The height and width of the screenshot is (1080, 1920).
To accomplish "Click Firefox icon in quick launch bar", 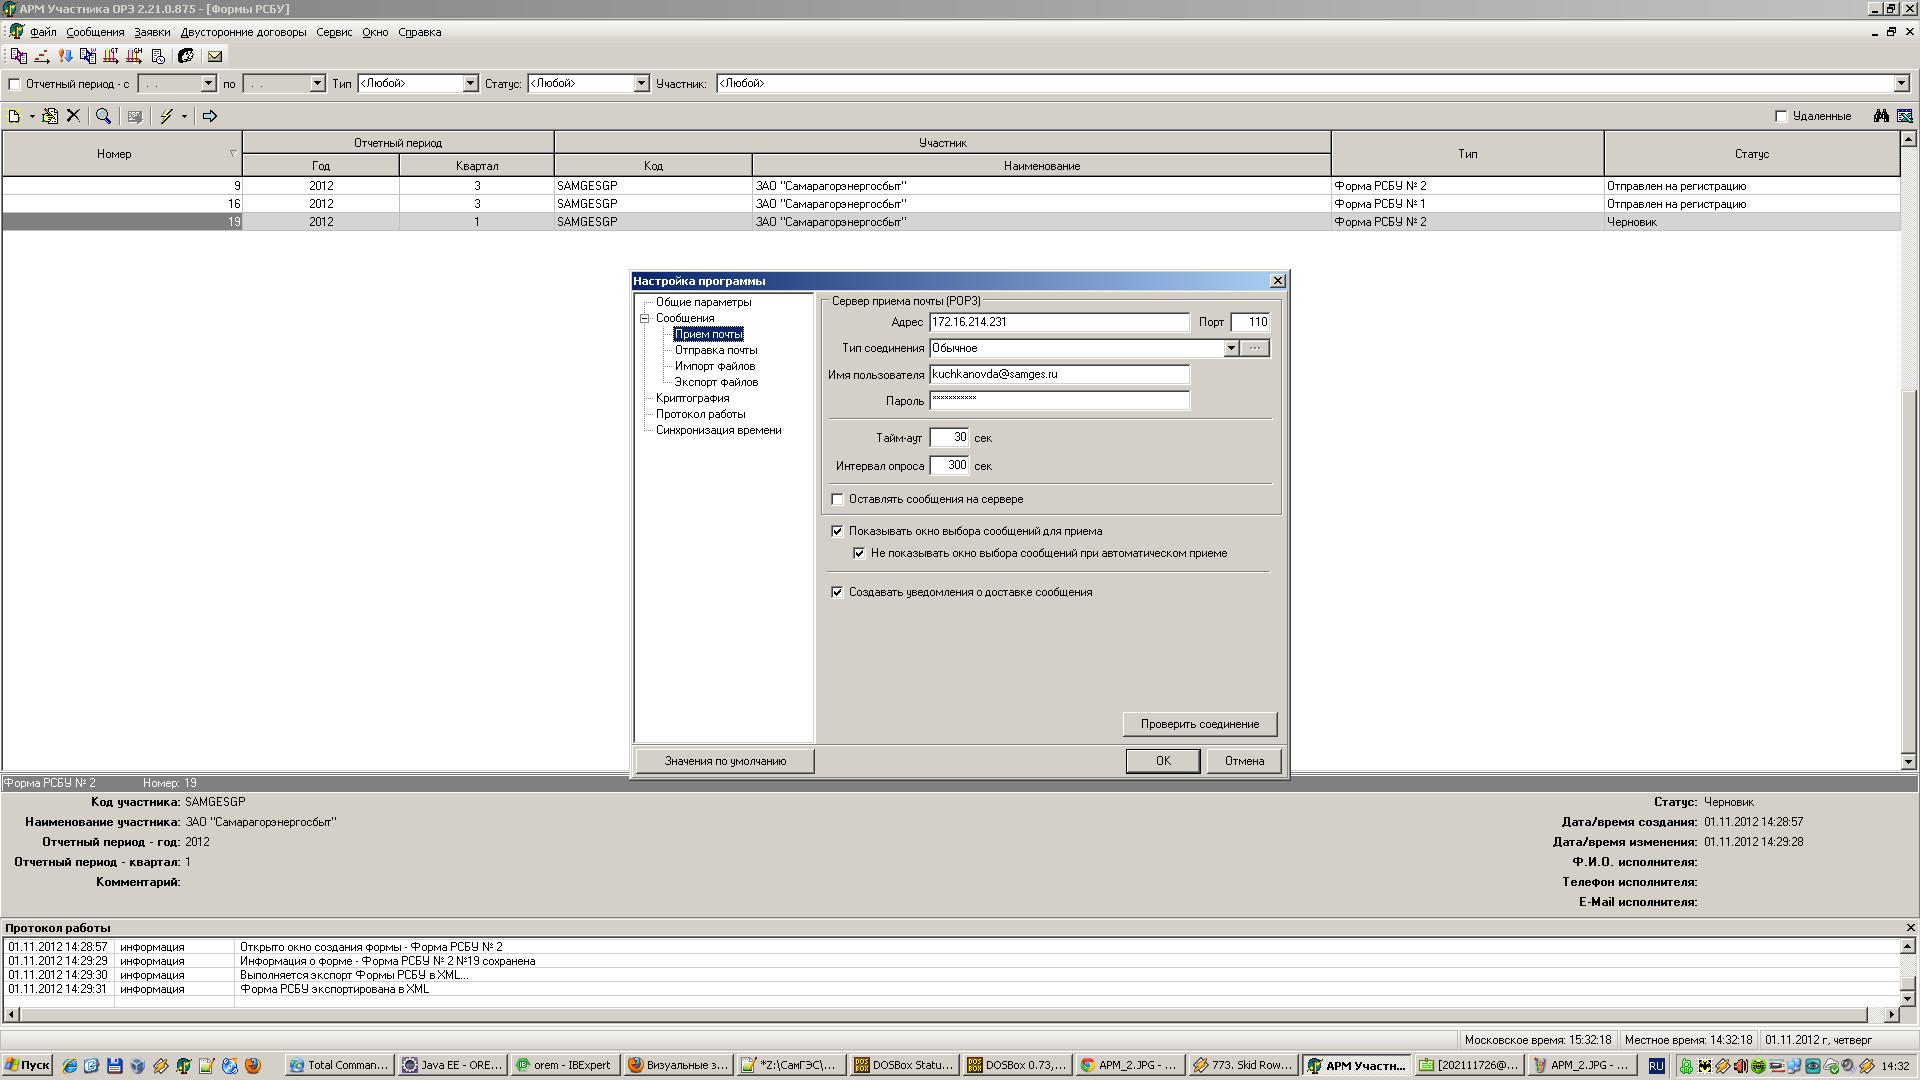I will [253, 1066].
